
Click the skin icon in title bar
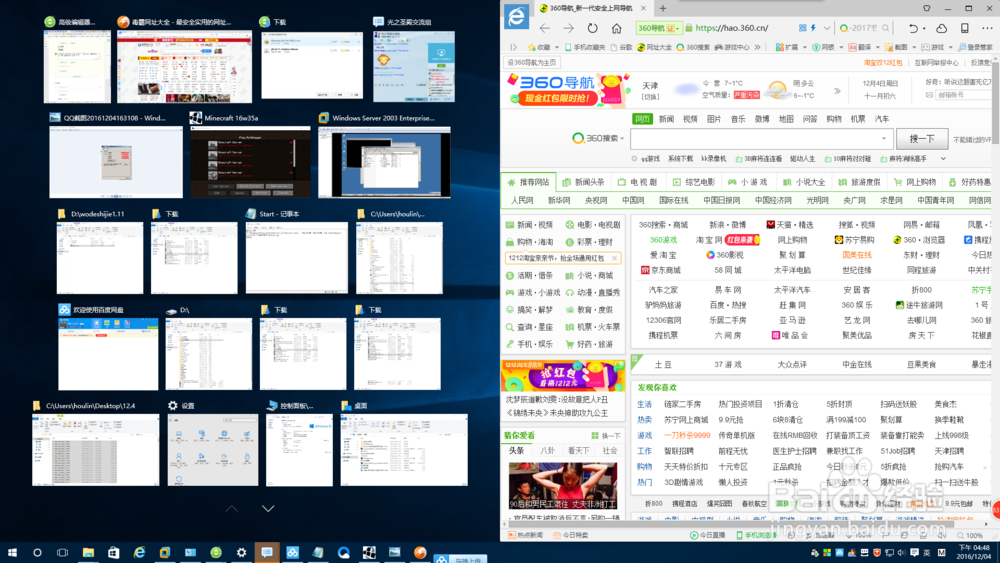click(927, 8)
